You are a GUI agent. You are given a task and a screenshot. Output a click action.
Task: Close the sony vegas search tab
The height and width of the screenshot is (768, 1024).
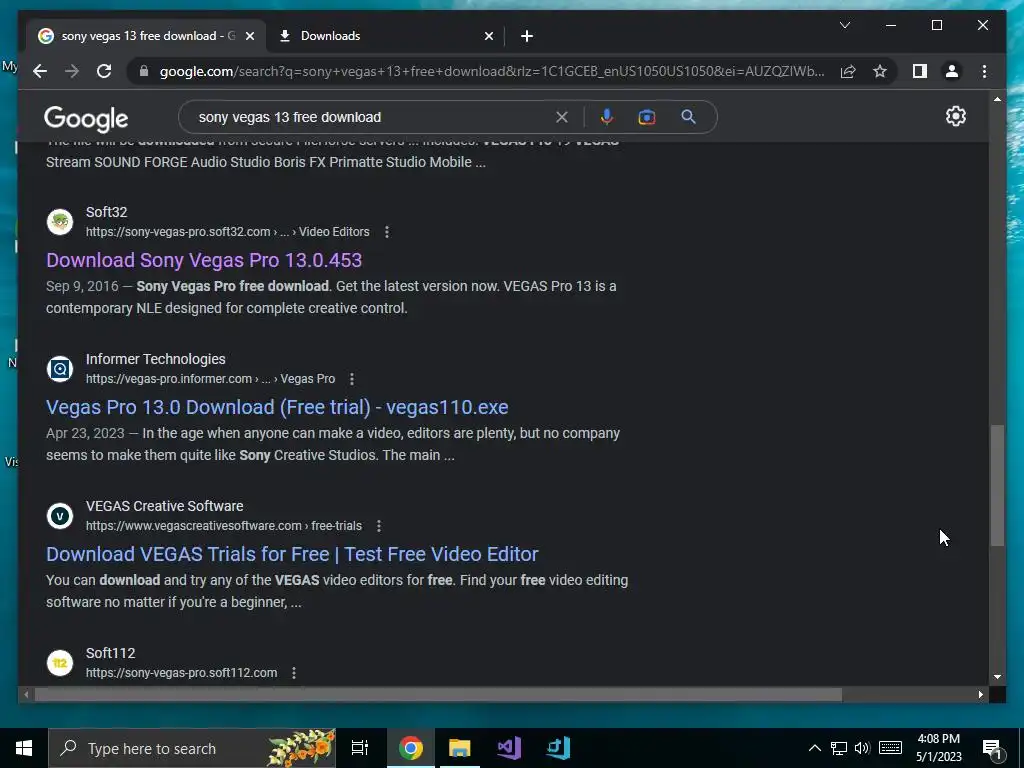[249, 36]
